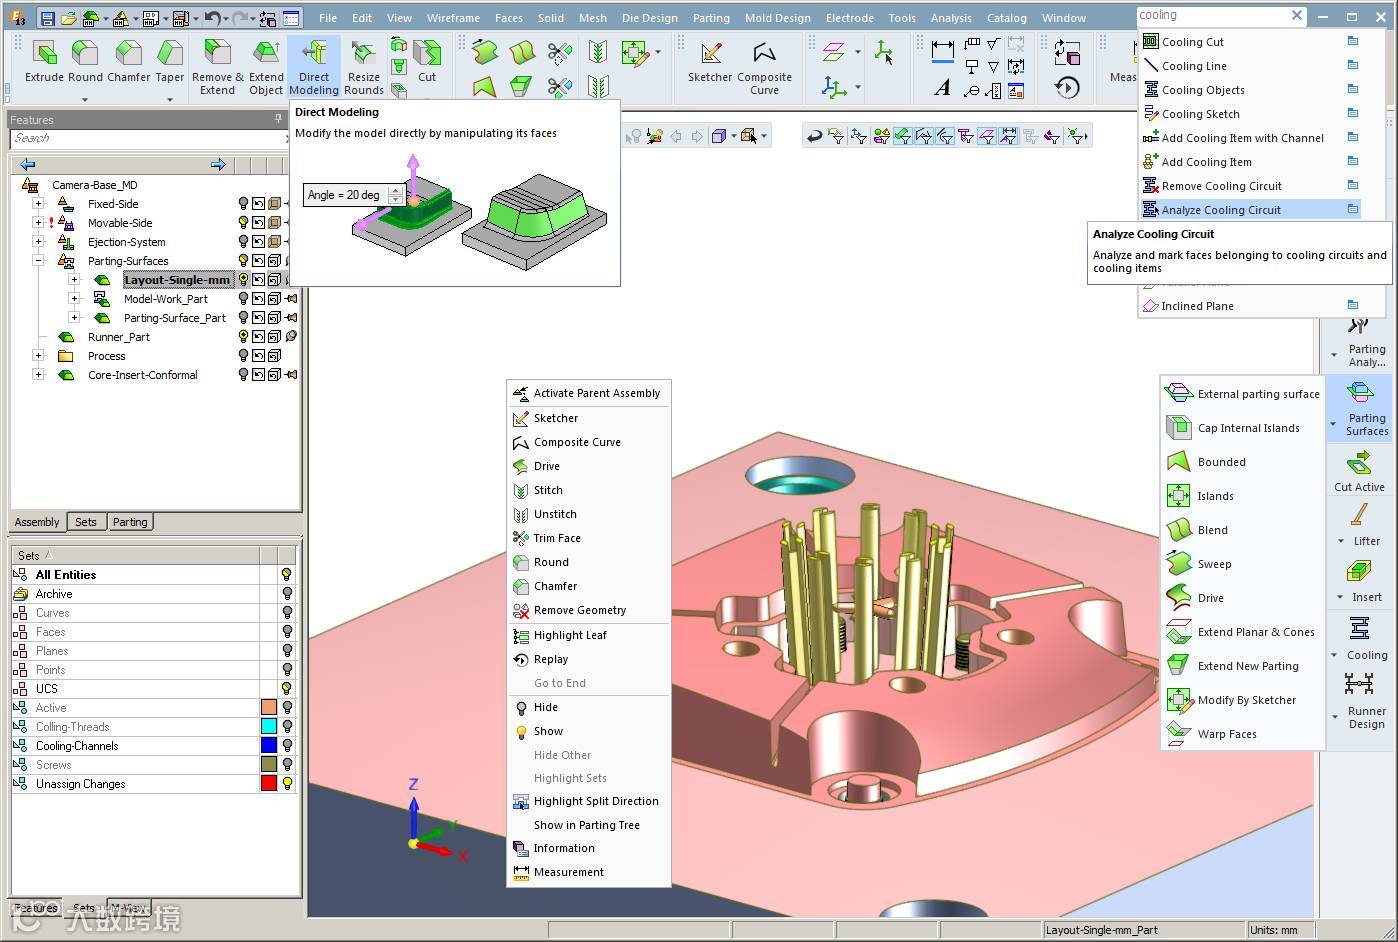
Task: Clear the cooling search box
Action: point(1297,15)
